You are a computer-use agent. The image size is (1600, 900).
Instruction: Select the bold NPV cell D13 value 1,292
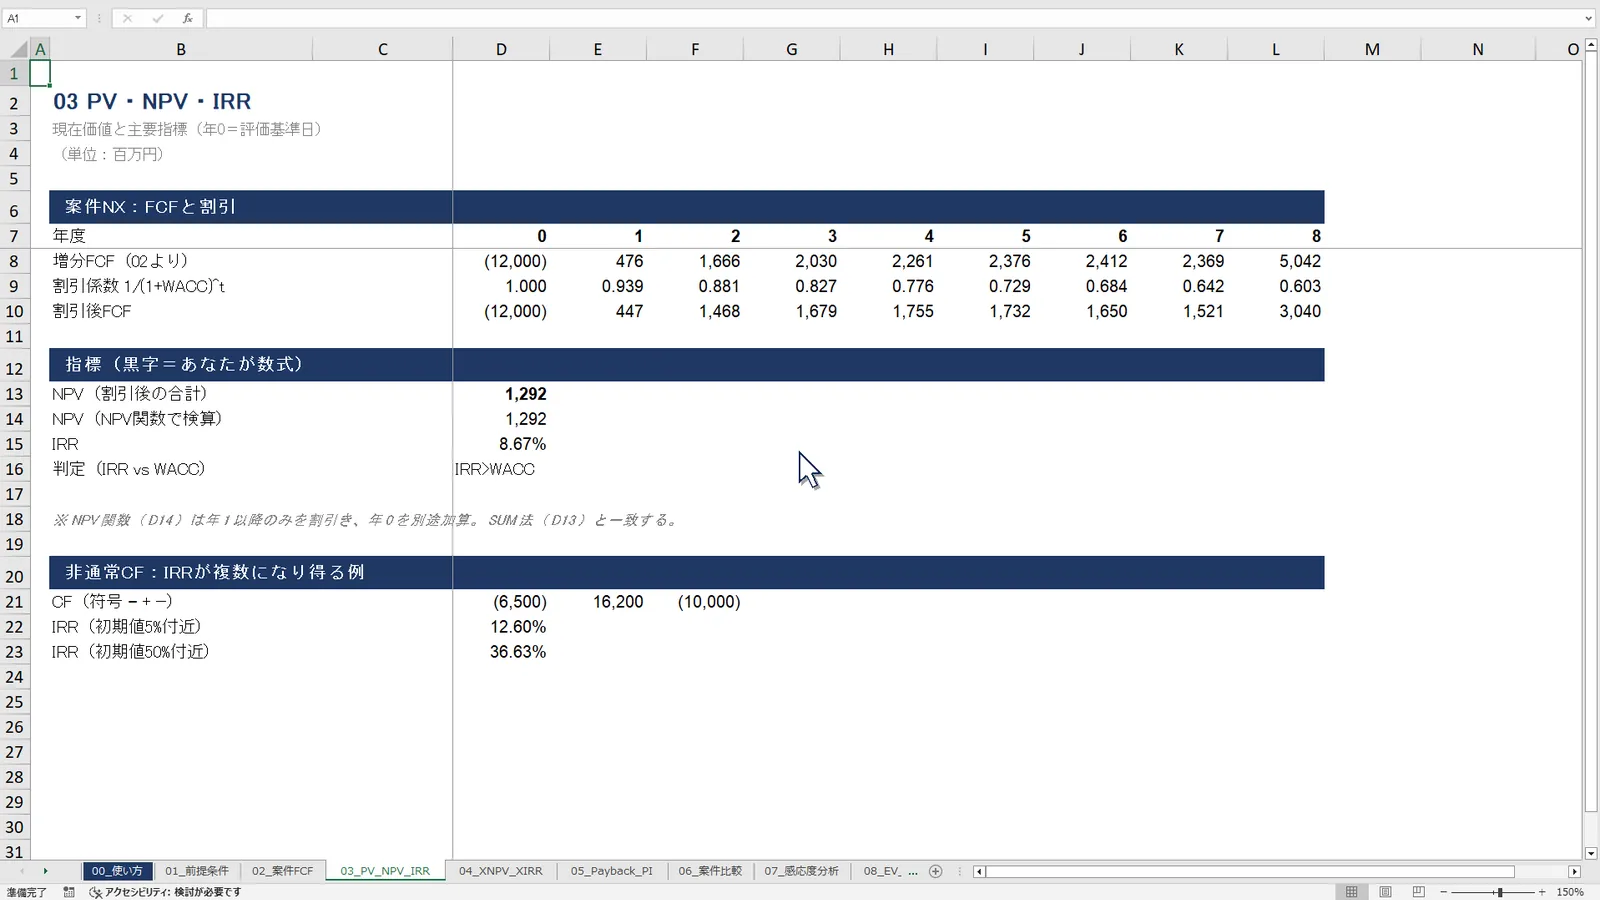click(501, 394)
